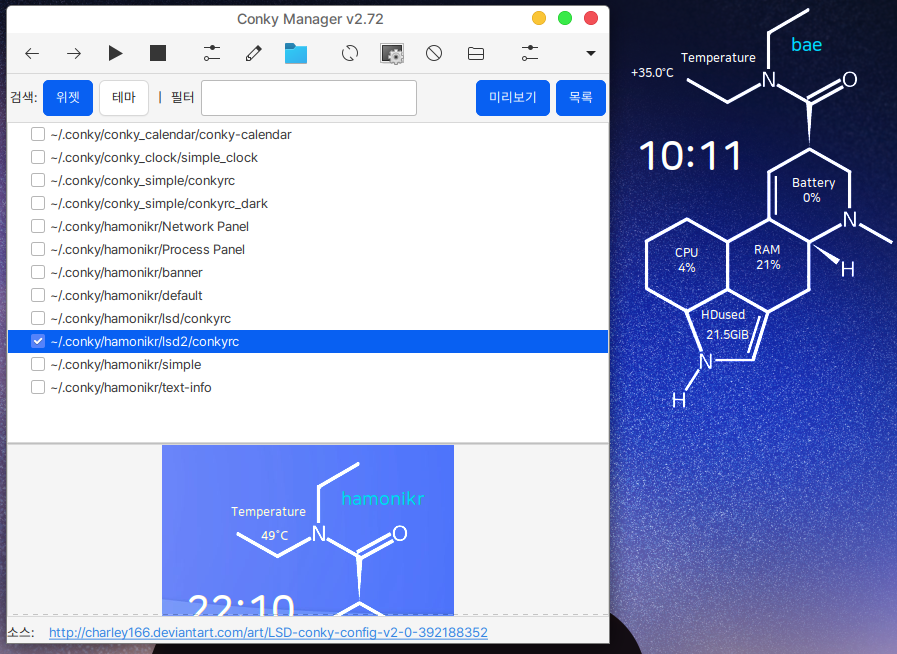Click into the 필터 text field

tap(309, 98)
